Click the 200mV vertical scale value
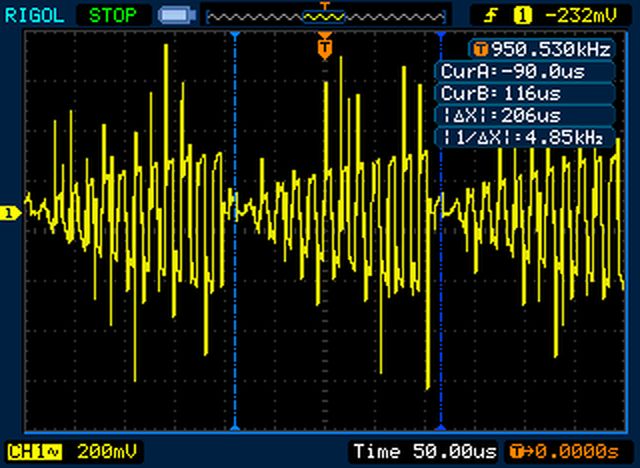This screenshot has height=468, width=640. (107, 452)
